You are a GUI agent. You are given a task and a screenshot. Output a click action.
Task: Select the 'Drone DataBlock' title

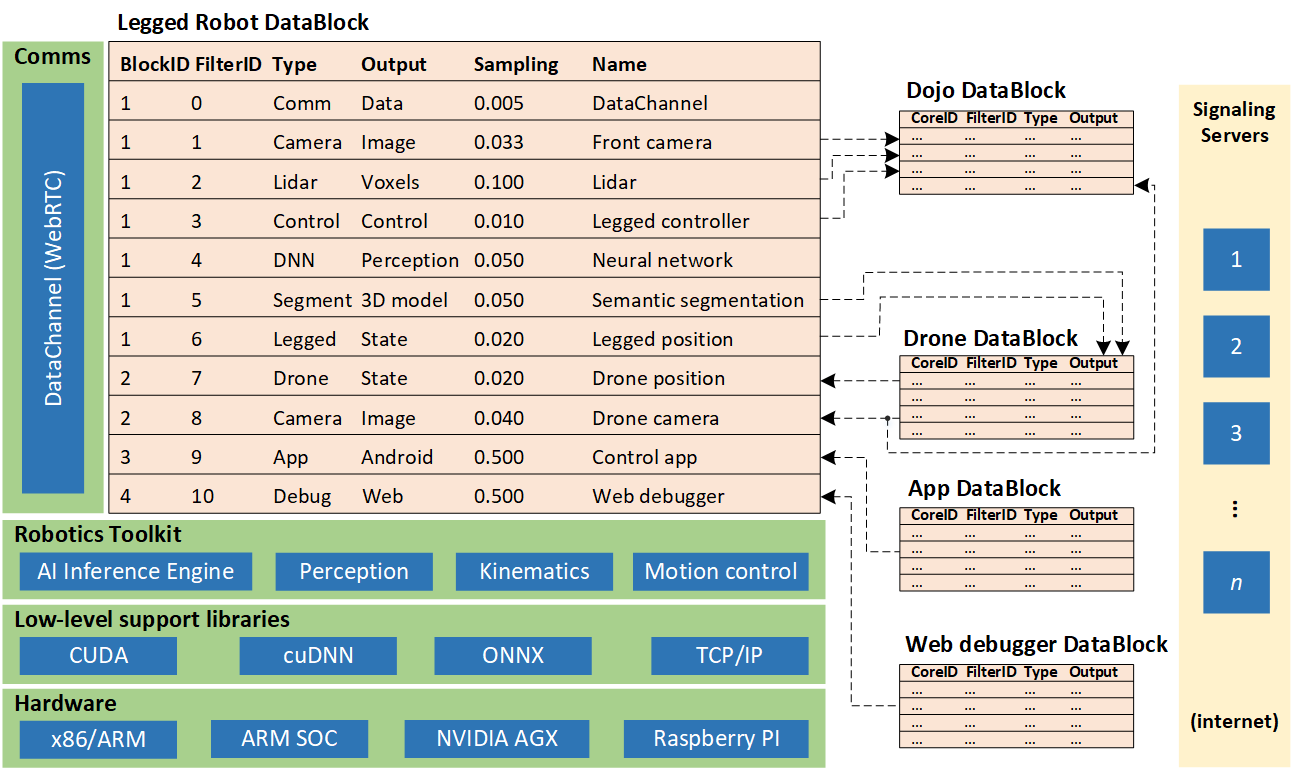tap(991, 338)
